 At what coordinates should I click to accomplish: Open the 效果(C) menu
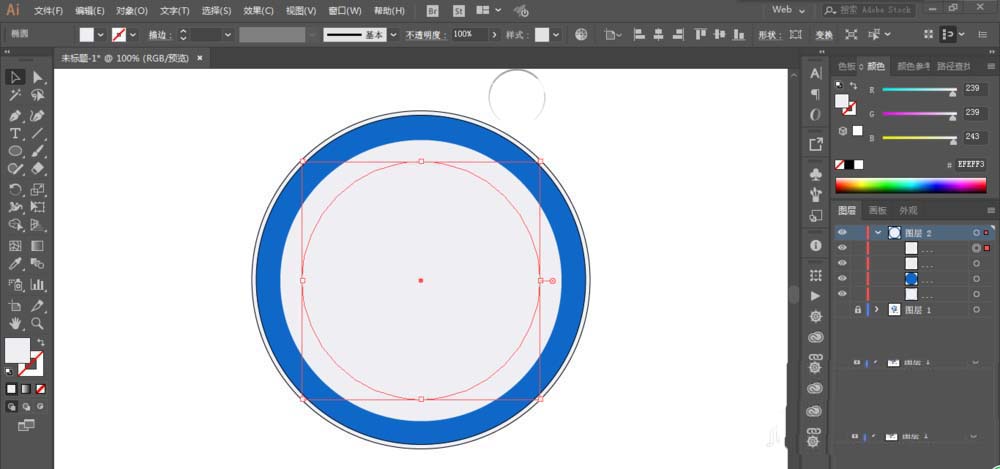258,10
